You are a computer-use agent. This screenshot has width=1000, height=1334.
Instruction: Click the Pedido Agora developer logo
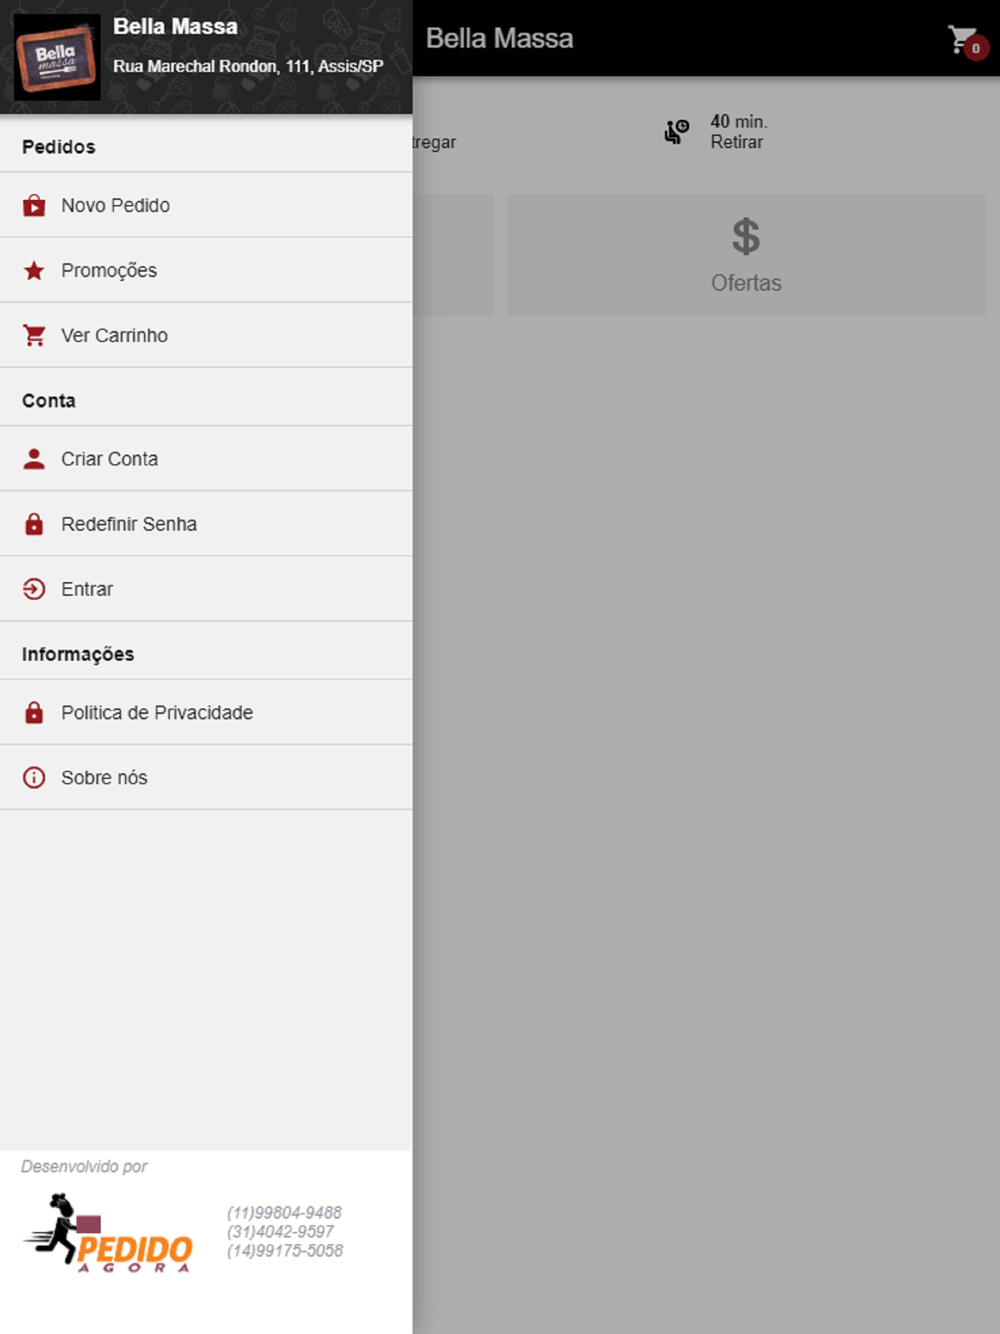click(x=108, y=1232)
